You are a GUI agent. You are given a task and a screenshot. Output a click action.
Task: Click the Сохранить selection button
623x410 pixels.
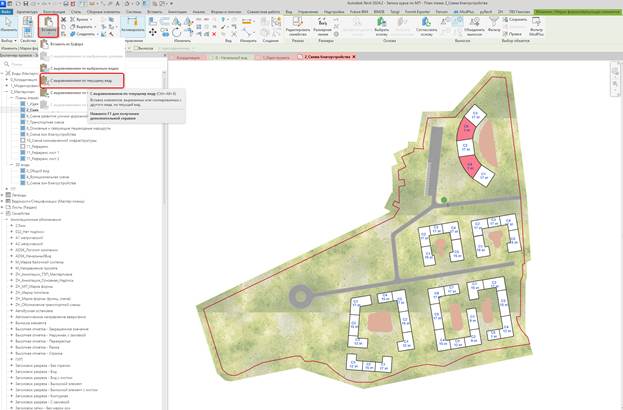tap(515, 19)
